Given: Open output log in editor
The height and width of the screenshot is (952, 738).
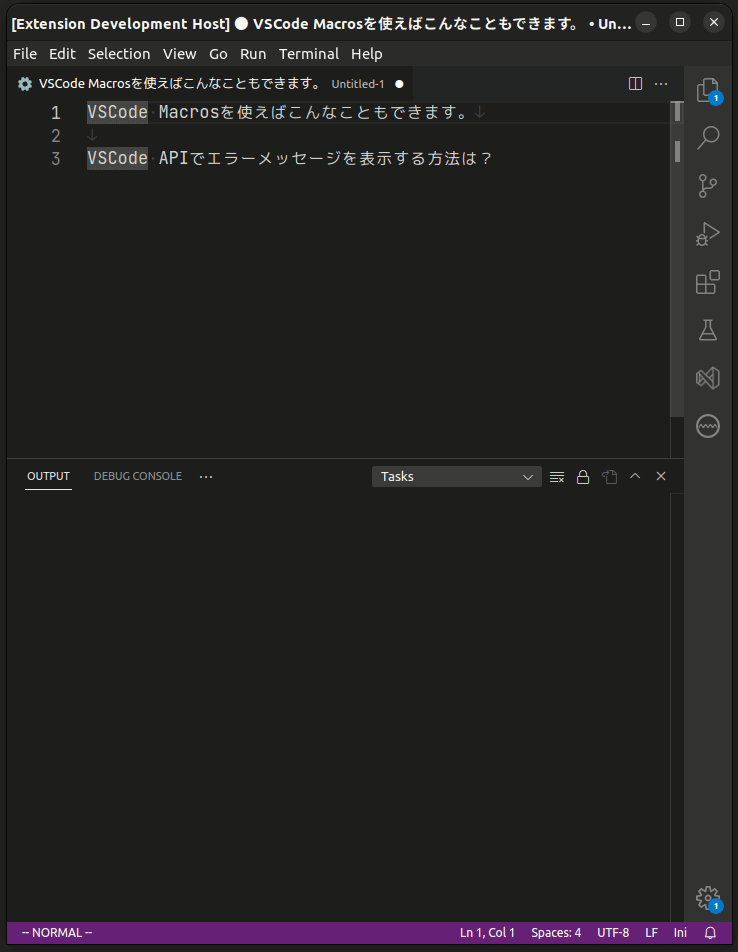Looking at the screenshot, I should coord(609,477).
